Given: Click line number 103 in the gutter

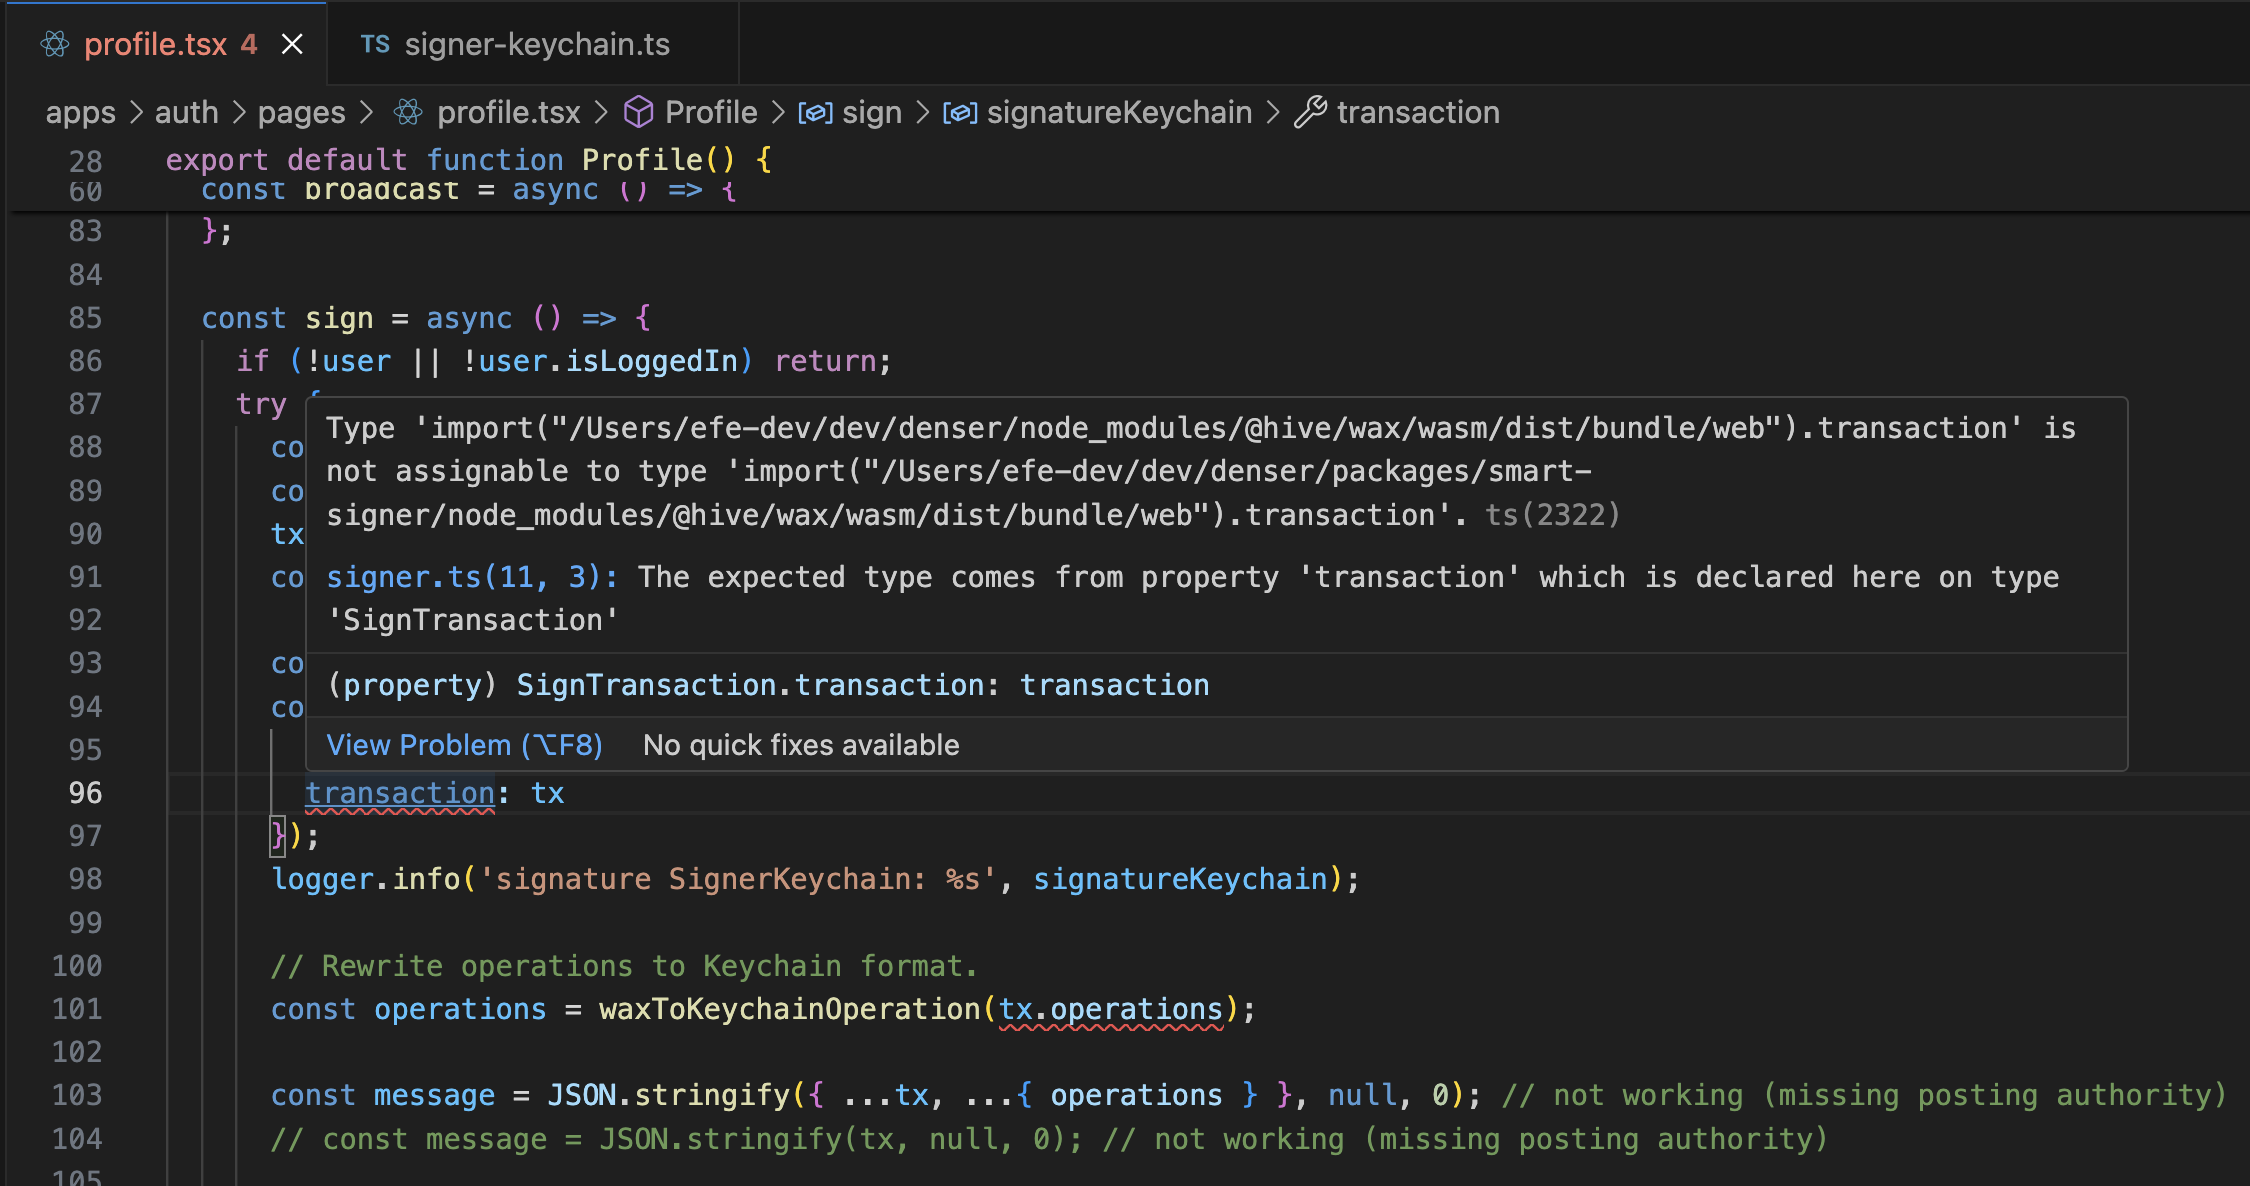Looking at the screenshot, I should click(x=77, y=1095).
